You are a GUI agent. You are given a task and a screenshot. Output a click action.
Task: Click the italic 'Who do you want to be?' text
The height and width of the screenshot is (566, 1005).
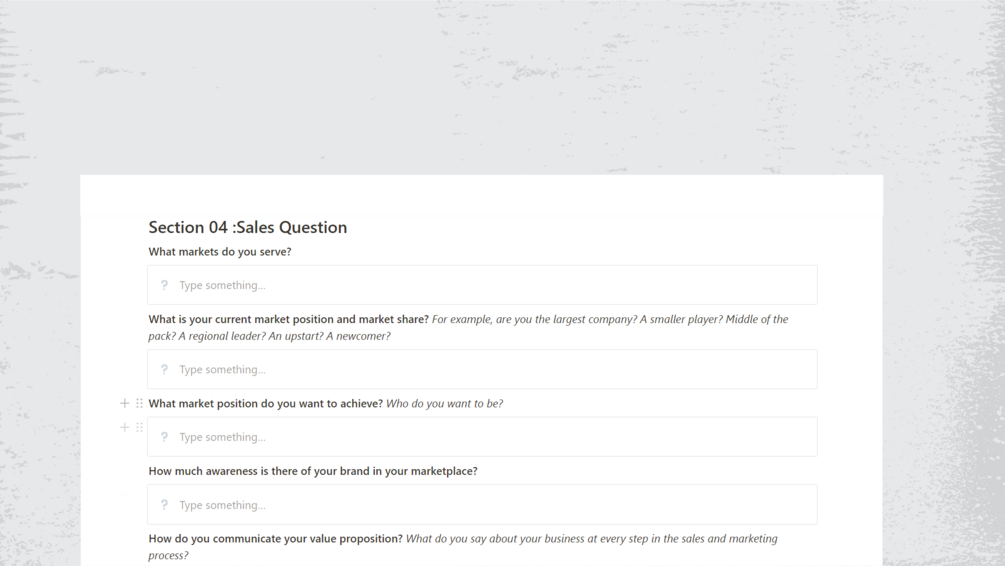click(x=444, y=403)
